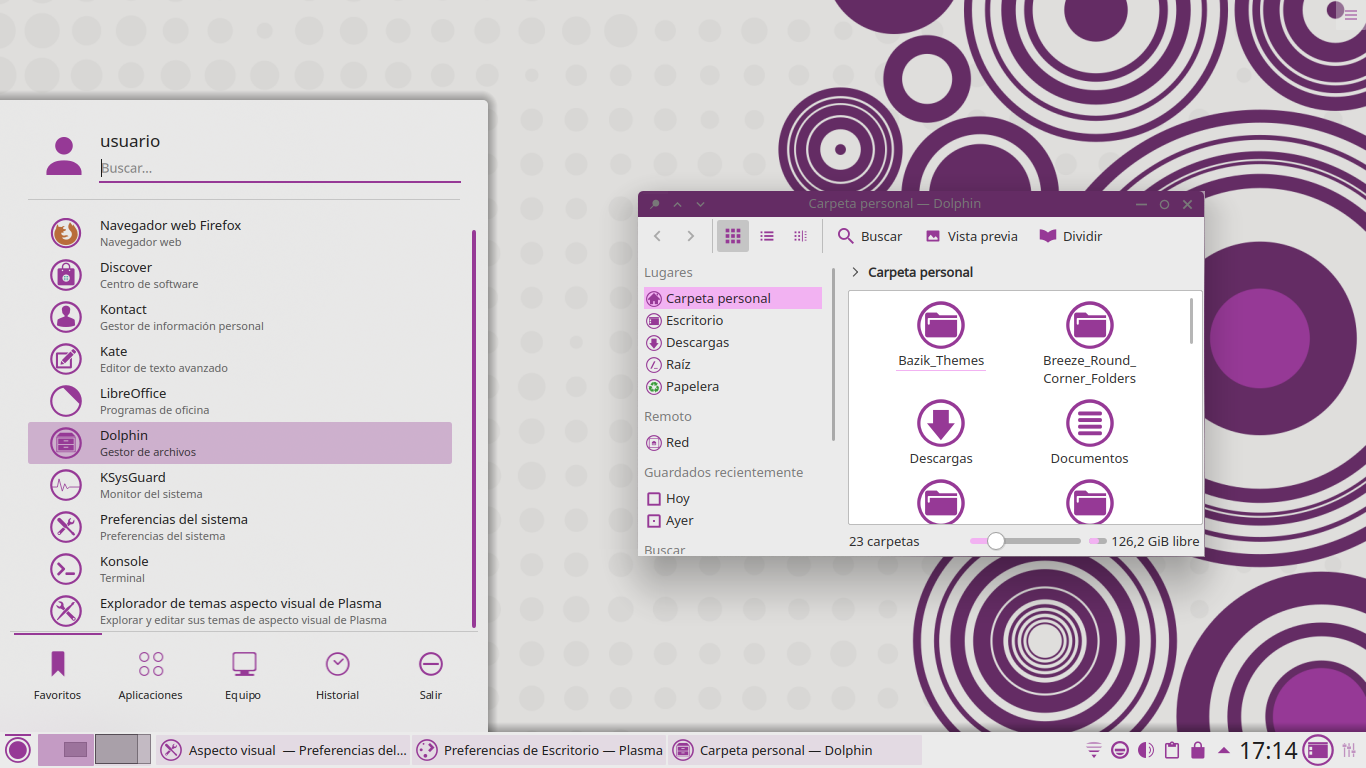
Task: Switch to Aplicaciones tab in launcher
Action: pos(151,675)
